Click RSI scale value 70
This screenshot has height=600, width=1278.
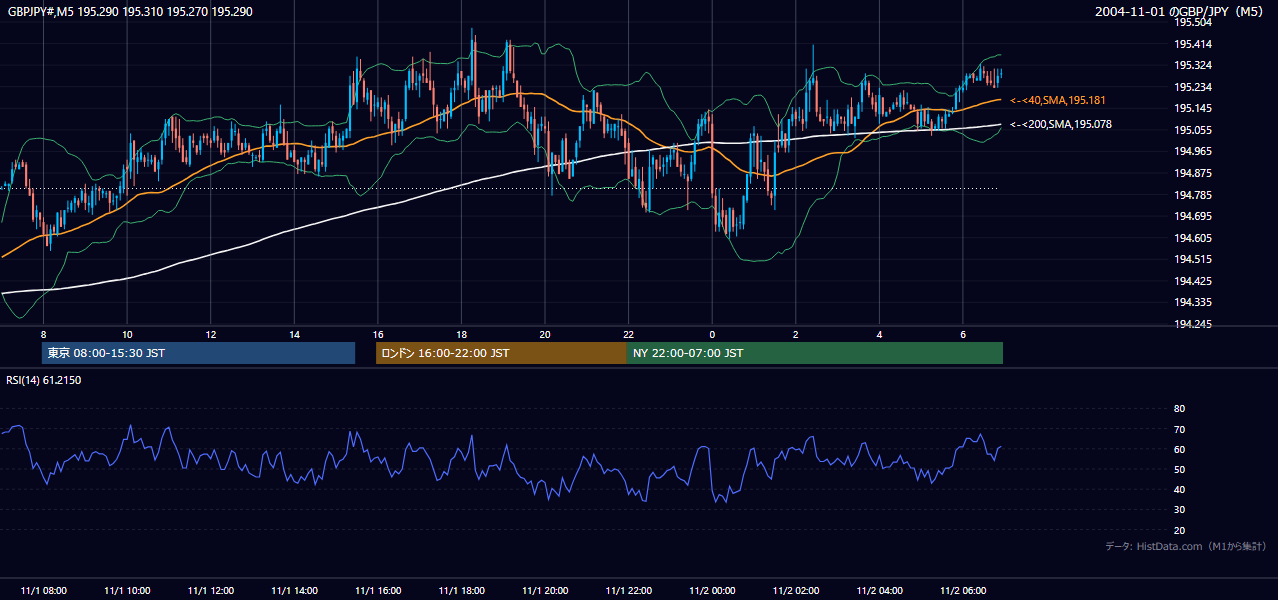pyautogui.click(x=1179, y=429)
